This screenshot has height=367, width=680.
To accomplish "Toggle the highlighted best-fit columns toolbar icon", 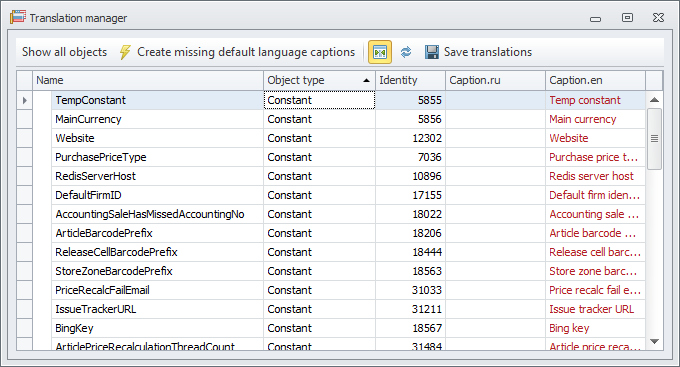I will (379, 52).
